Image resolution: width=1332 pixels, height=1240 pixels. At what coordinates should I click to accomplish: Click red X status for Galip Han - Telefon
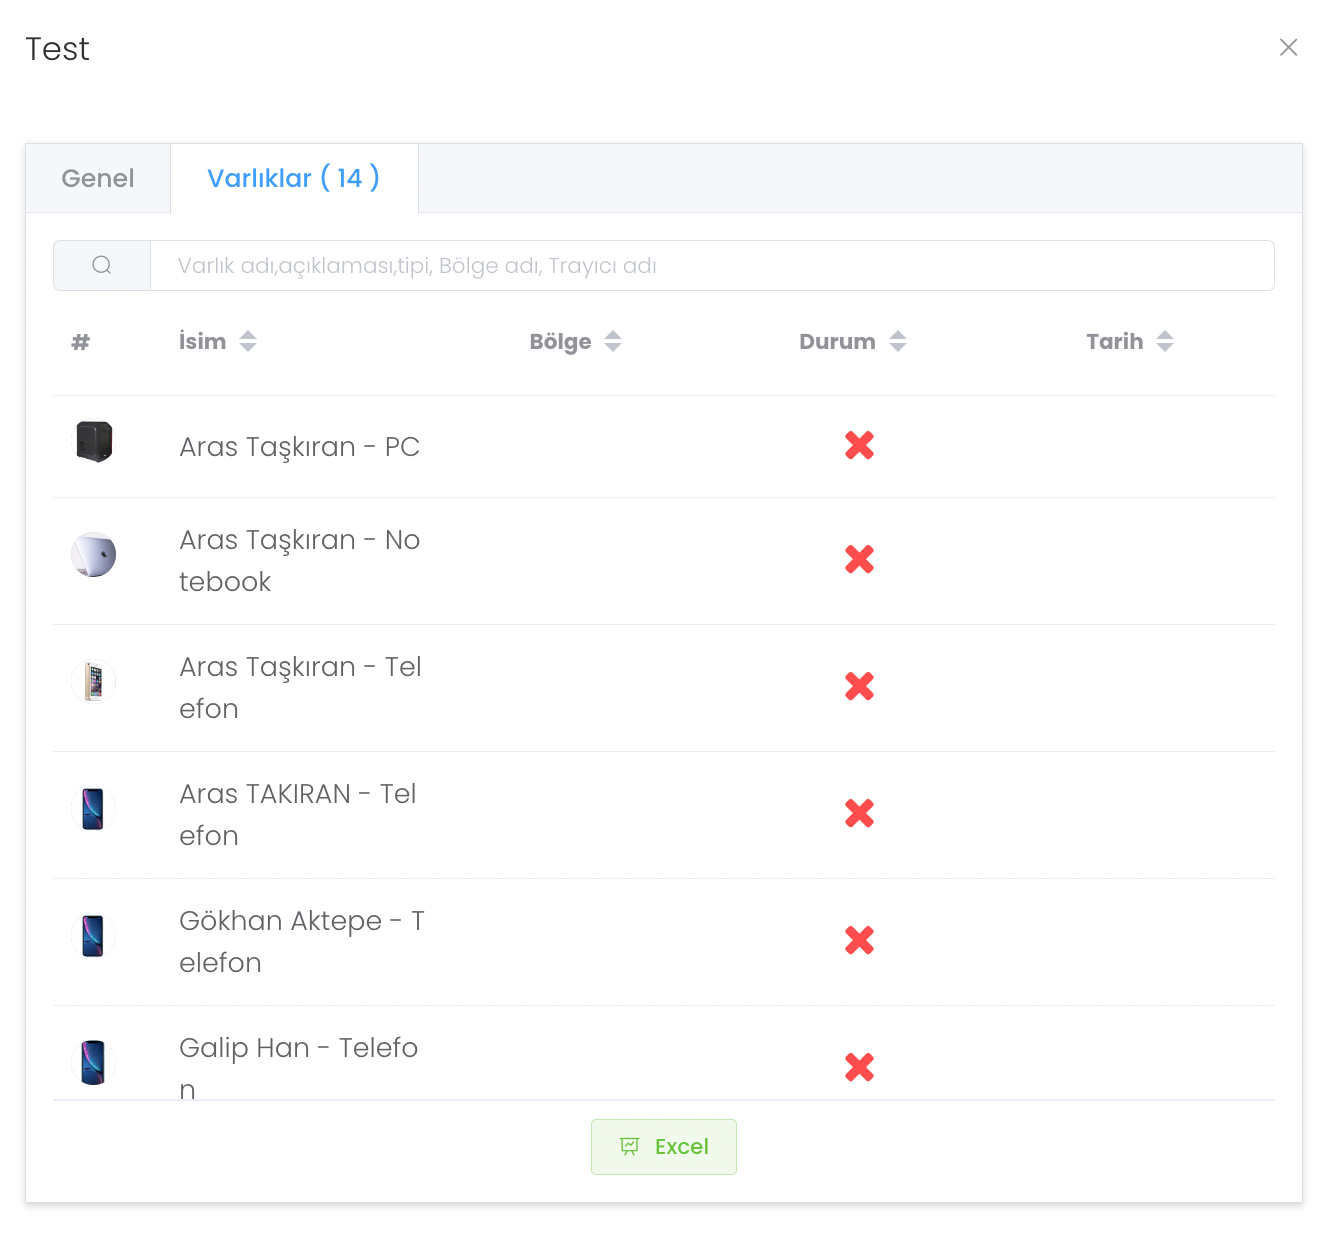859,1067
